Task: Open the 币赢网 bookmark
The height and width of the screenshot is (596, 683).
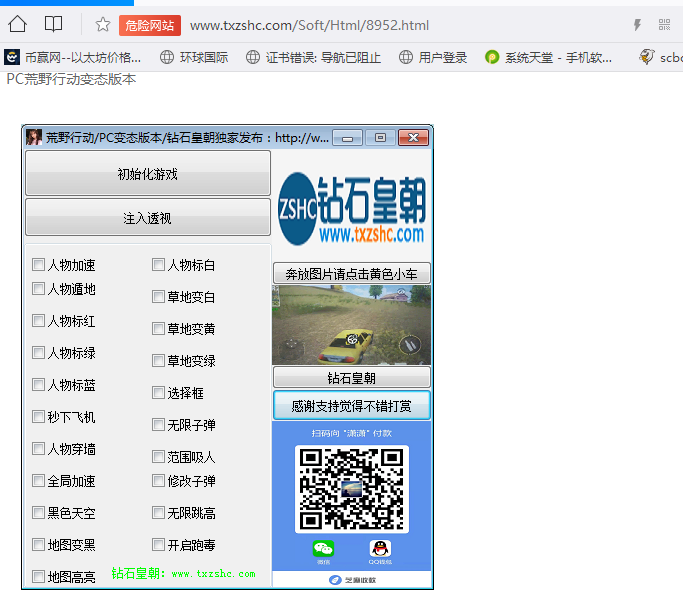Action: click(72, 58)
